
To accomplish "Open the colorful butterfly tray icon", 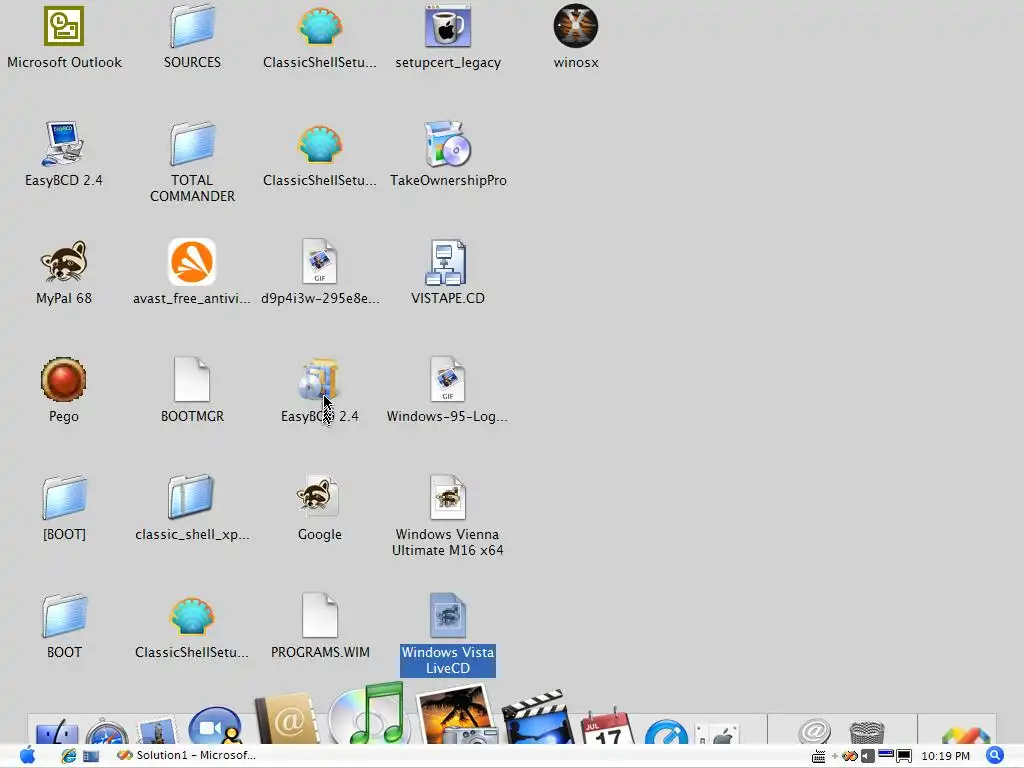I will point(850,756).
